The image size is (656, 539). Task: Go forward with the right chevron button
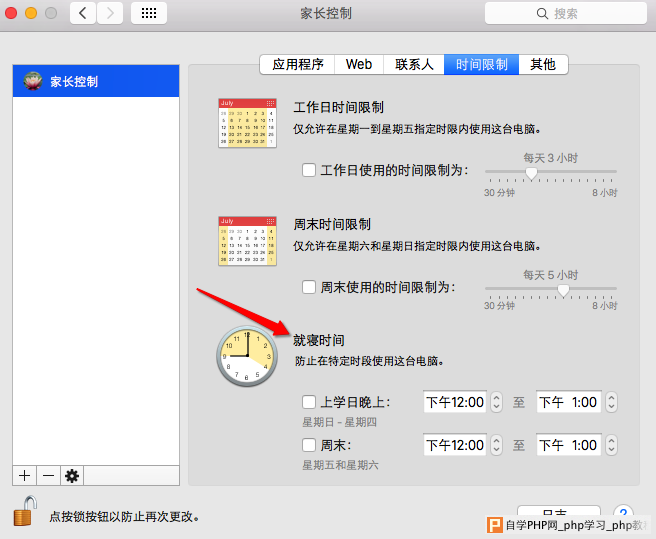pos(110,13)
